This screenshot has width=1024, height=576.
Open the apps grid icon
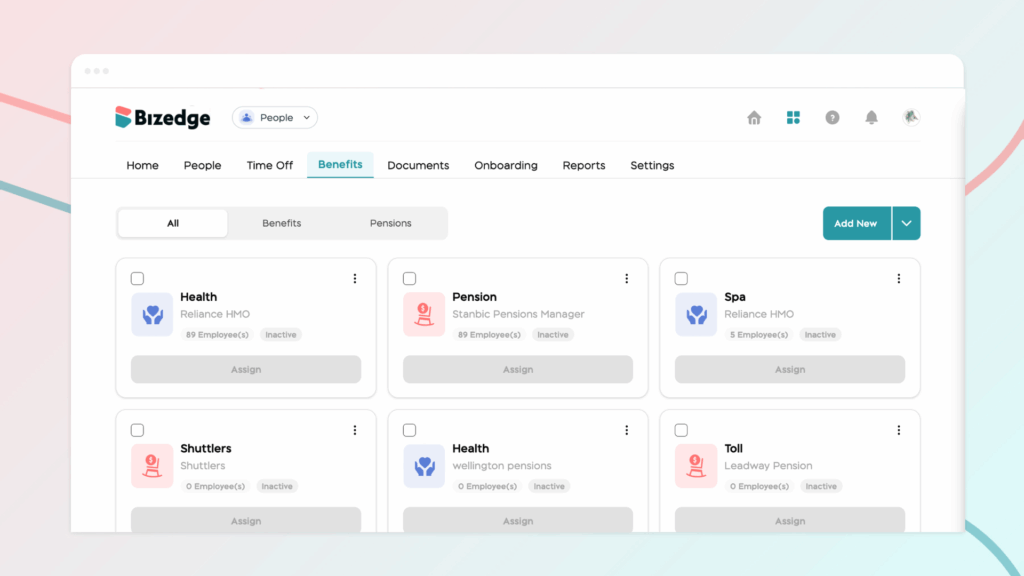(x=793, y=118)
